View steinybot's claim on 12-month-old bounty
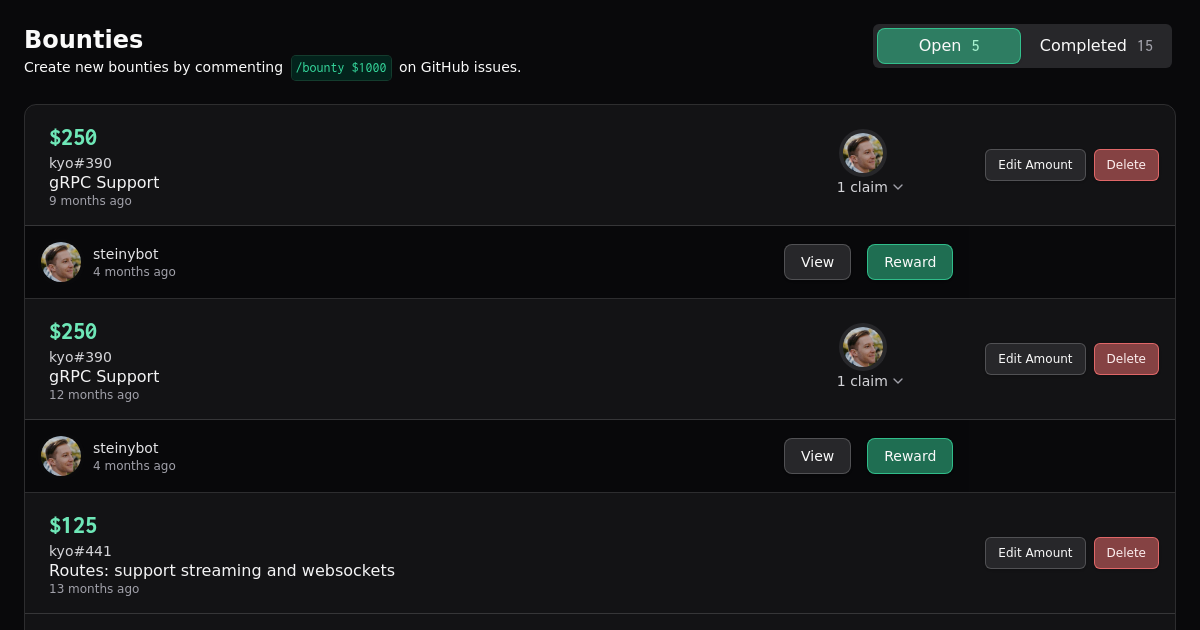 point(817,456)
